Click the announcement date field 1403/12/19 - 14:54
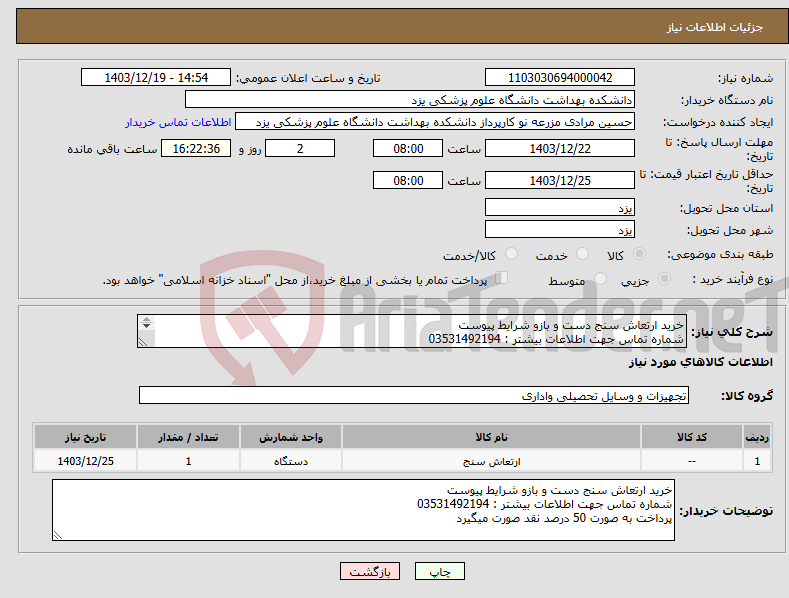This screenshot has height=598, width=789. click(156, 78)
